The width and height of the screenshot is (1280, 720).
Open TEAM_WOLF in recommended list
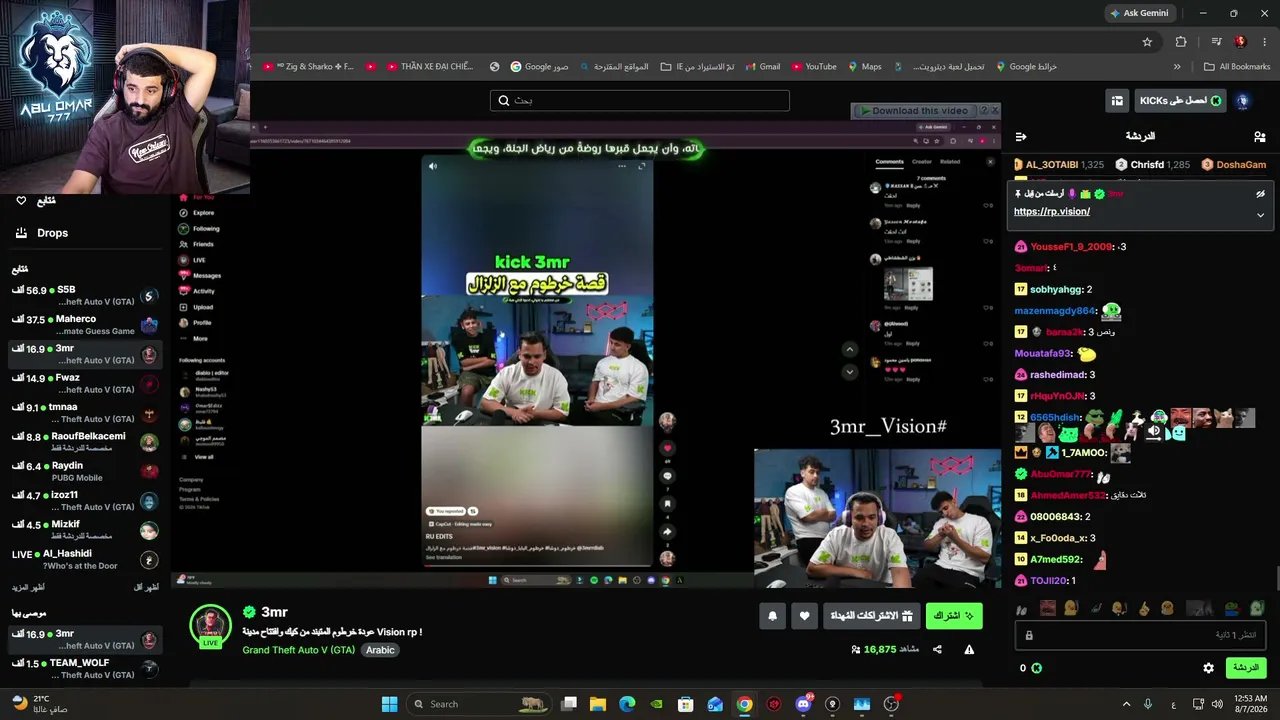(85, 669)
